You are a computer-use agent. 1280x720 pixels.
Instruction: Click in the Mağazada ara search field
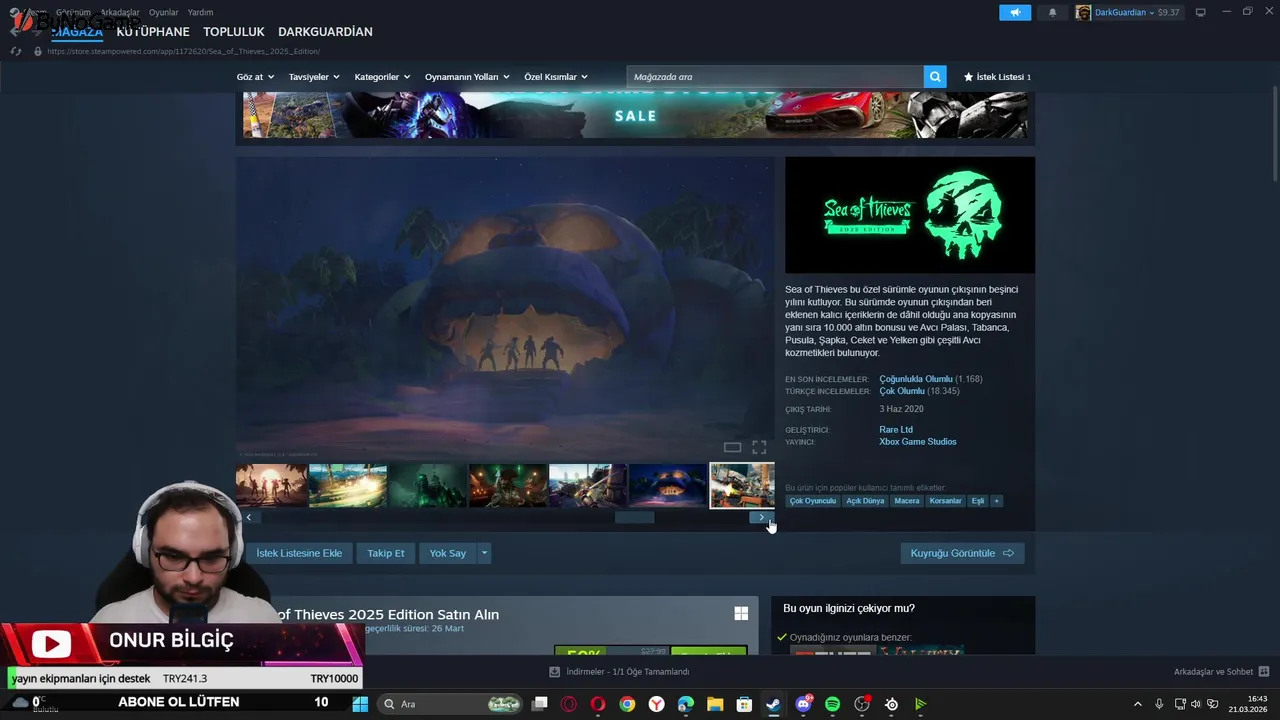click(775, 77)
